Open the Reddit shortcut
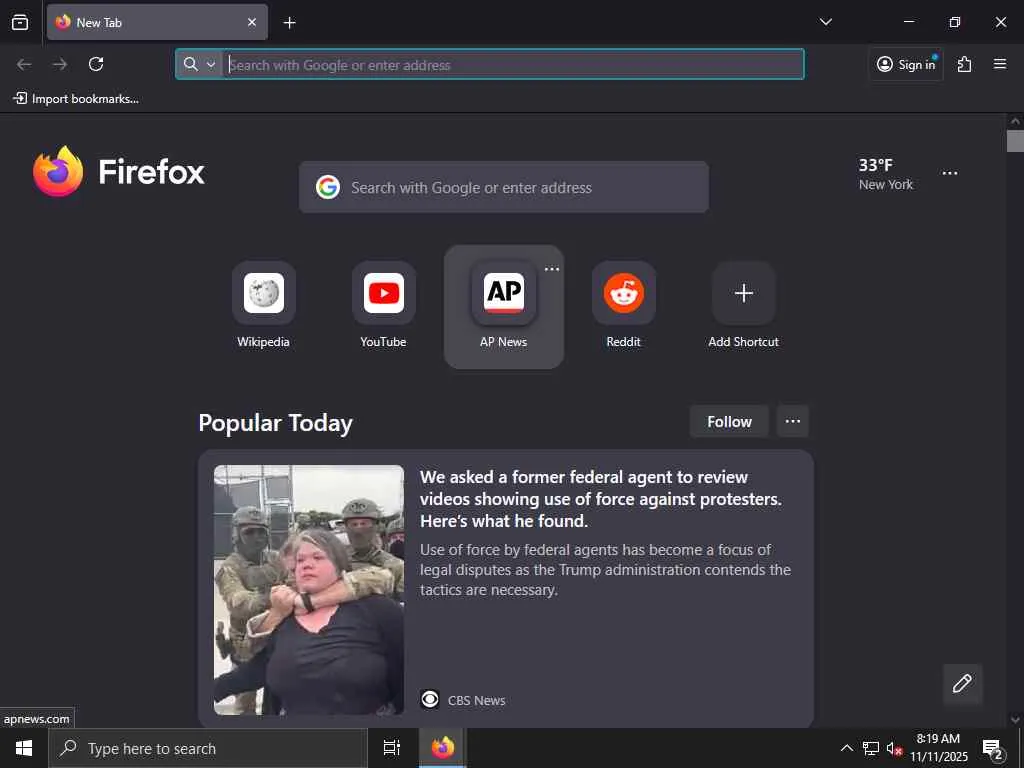1024x768 pixels. click(624, 307)
